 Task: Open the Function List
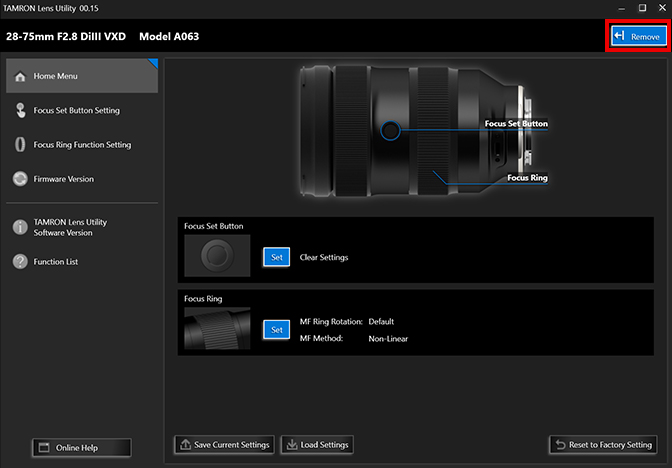point(82,261)
